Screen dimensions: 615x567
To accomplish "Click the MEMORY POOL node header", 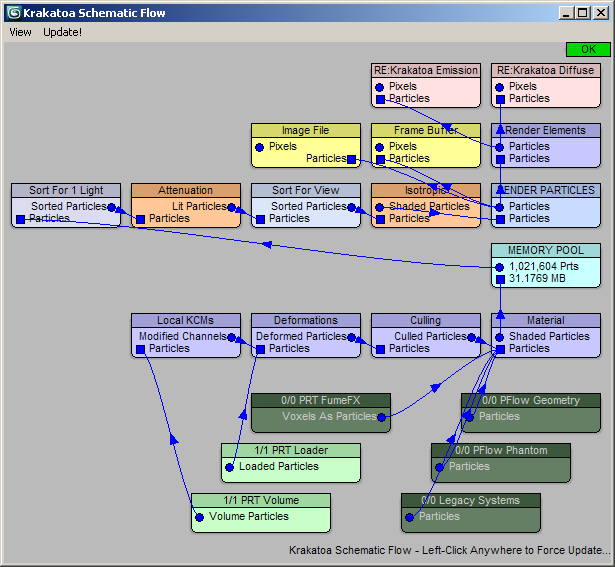I will [x=545, y=250].
